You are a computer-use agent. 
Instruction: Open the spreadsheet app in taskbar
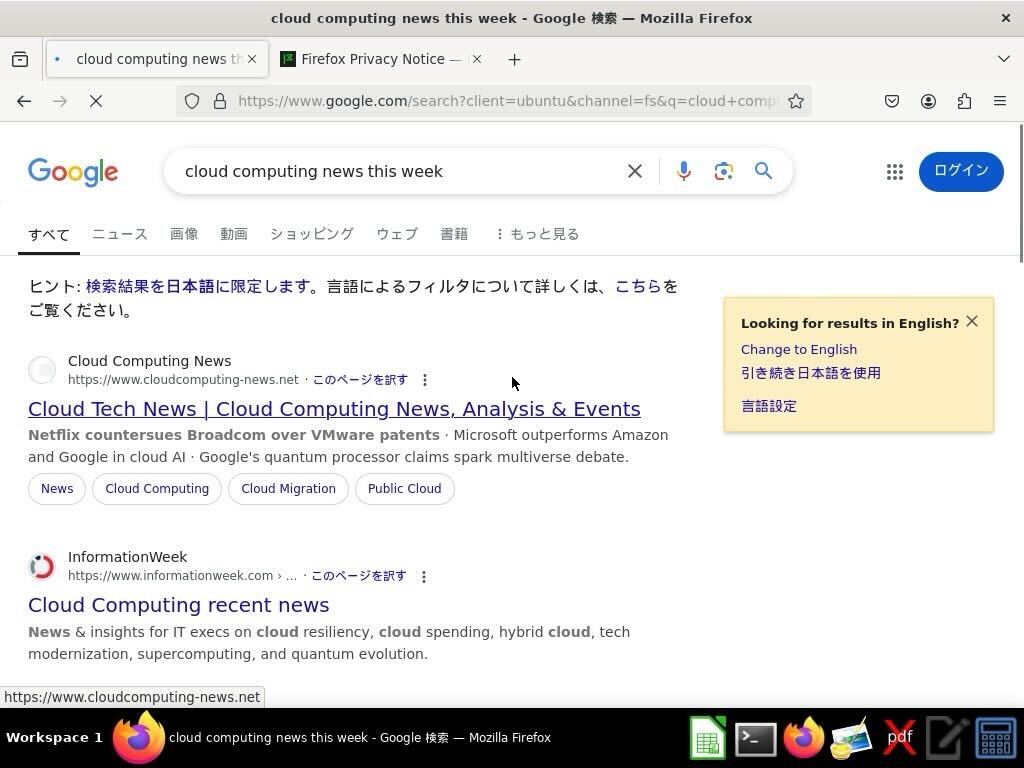(708, 739)
